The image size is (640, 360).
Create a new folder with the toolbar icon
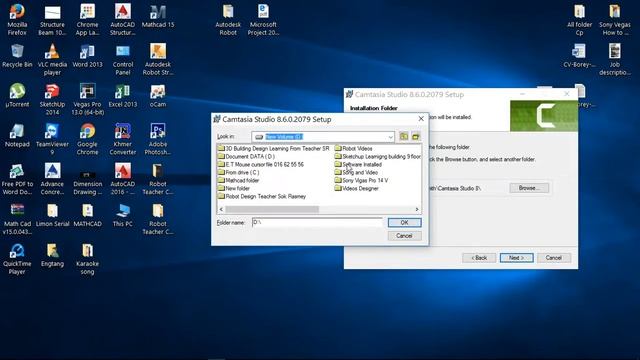click(416, 137)
